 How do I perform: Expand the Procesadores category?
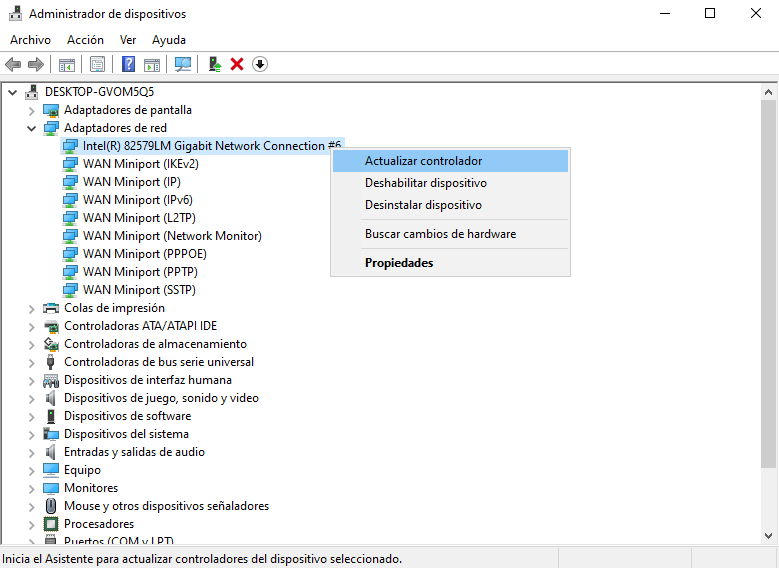(x=31, y=525)
